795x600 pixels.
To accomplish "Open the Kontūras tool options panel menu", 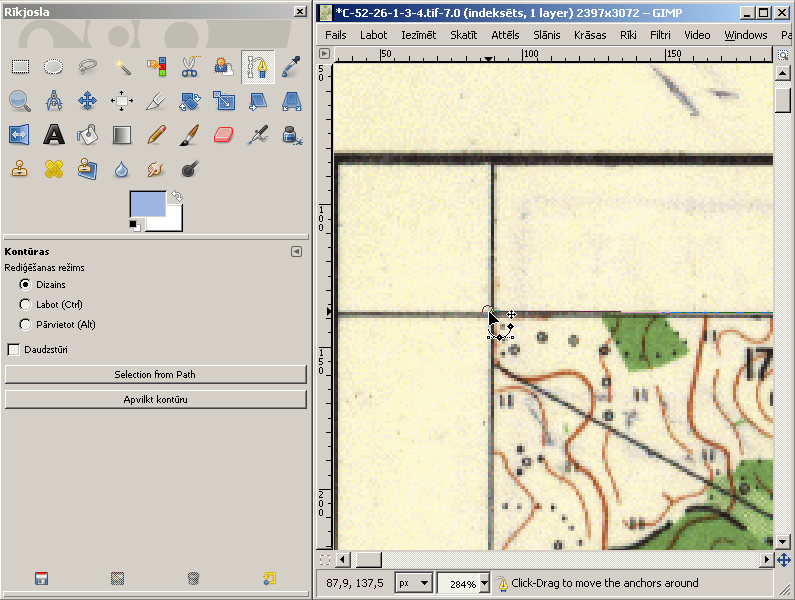I will (x=297, y=252).
